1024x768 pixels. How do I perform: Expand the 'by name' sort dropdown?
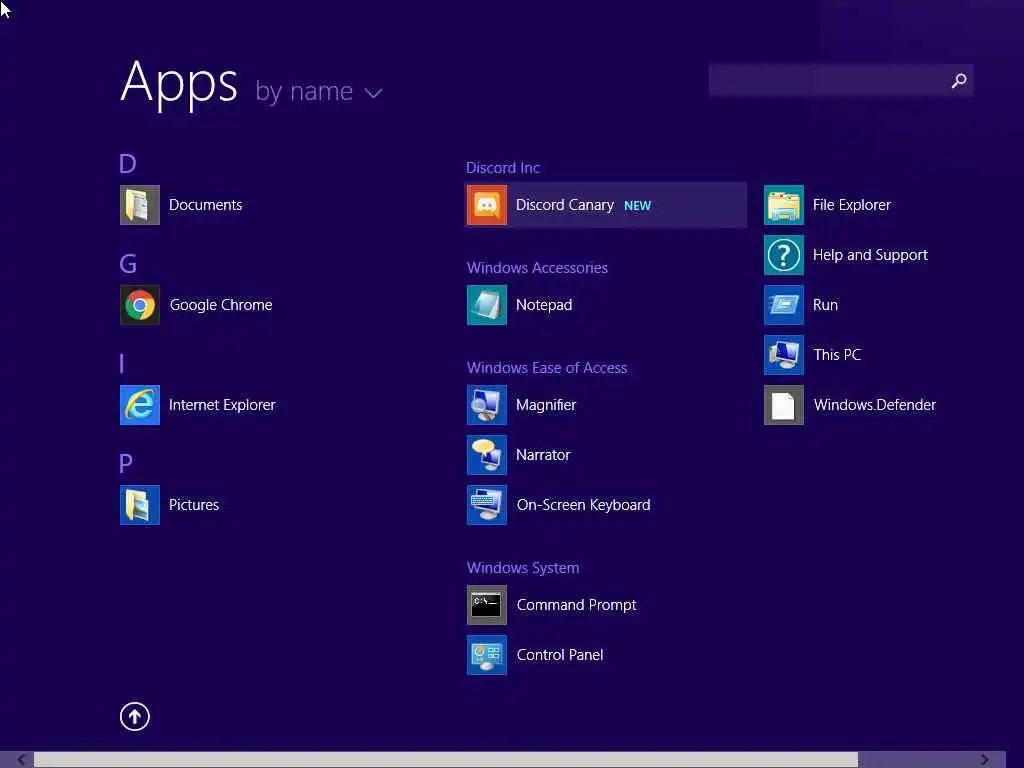tap(318, 92)
